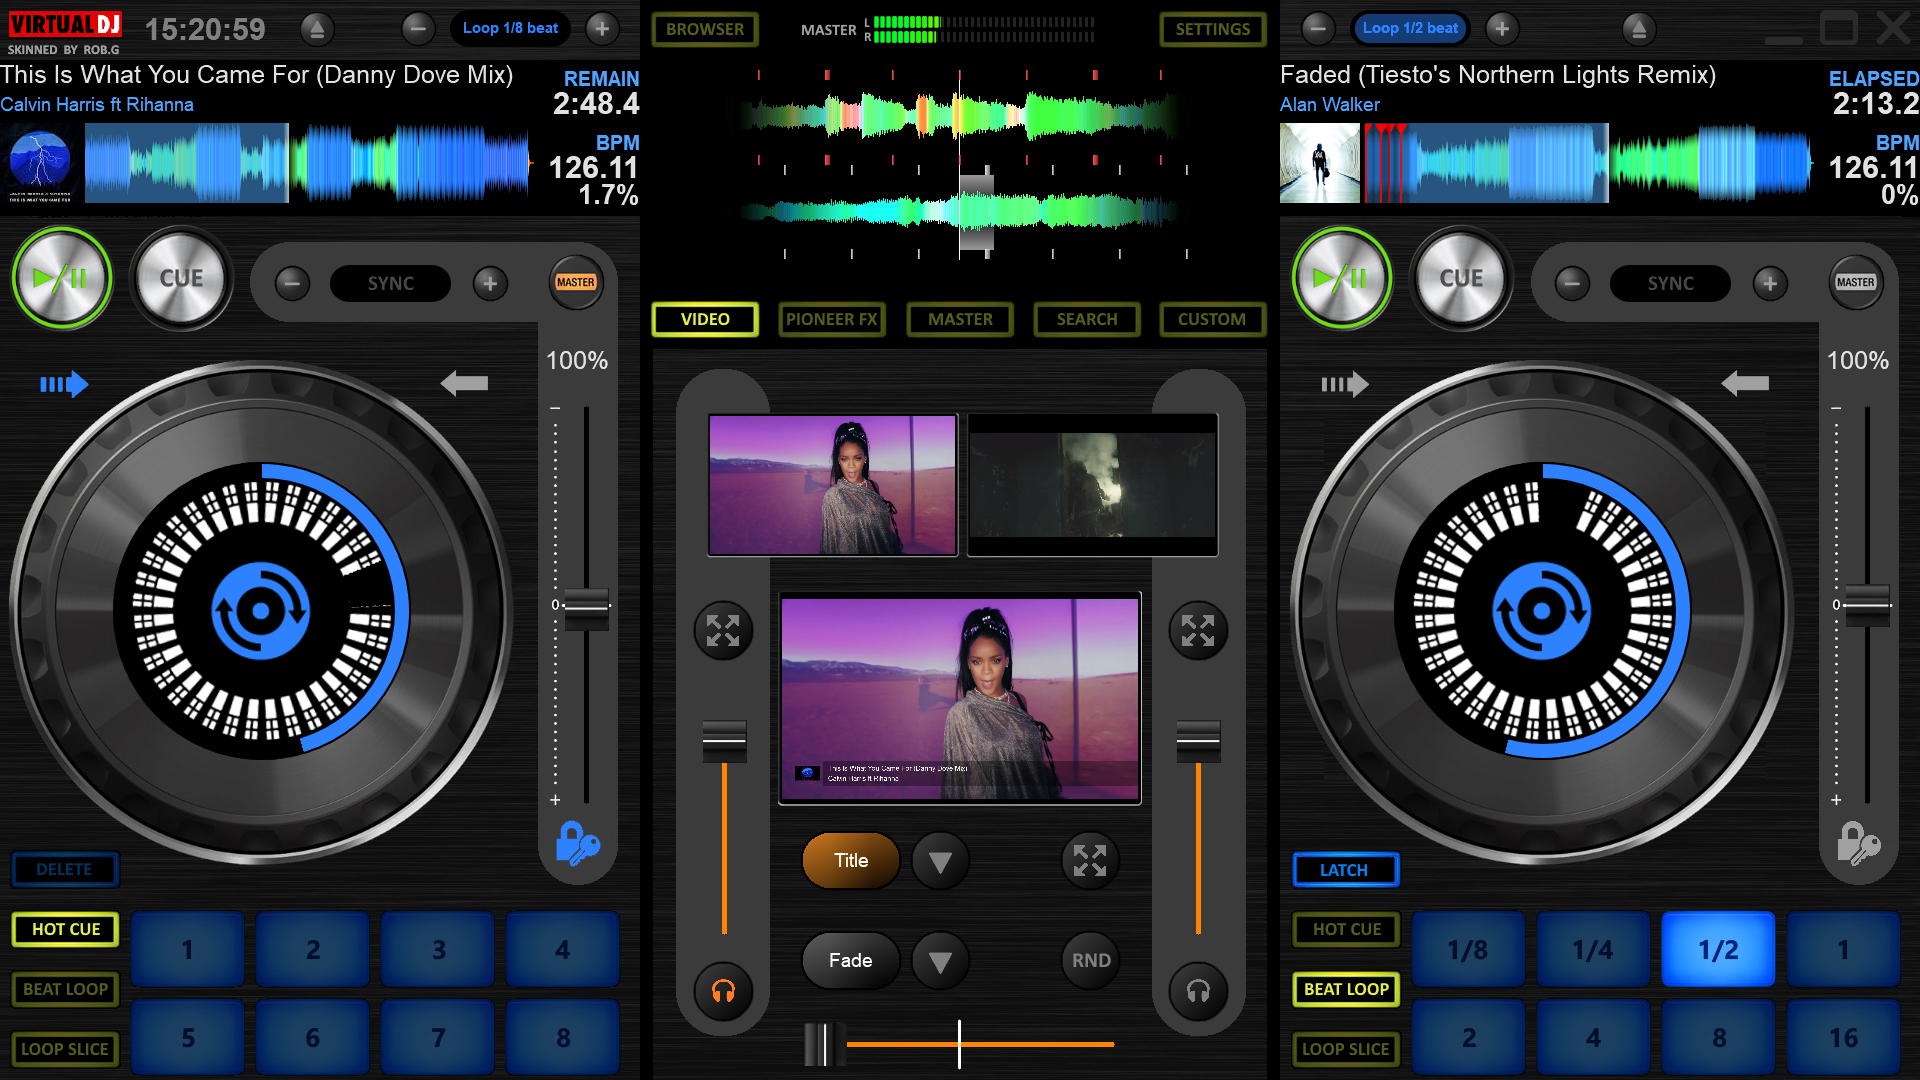Click the RND random transition button
Image resolution: width=1920 pixels, height=1080 pixels.
point(1090,960)
